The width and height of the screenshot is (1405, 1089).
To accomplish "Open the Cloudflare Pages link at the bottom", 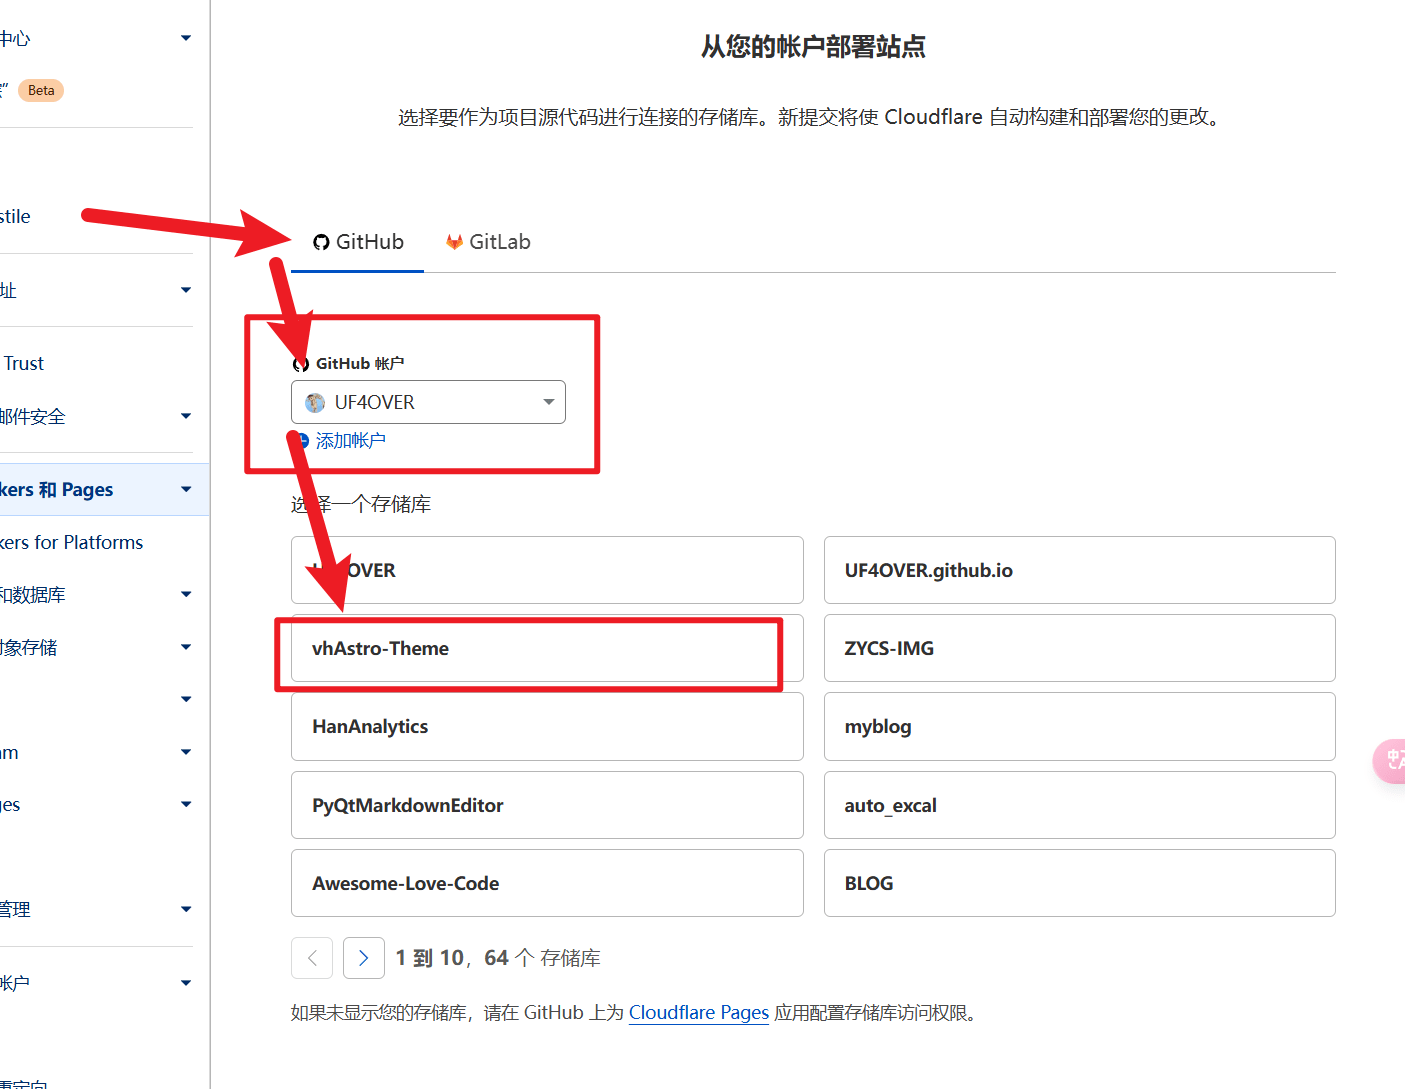I will pos(698,1012).
